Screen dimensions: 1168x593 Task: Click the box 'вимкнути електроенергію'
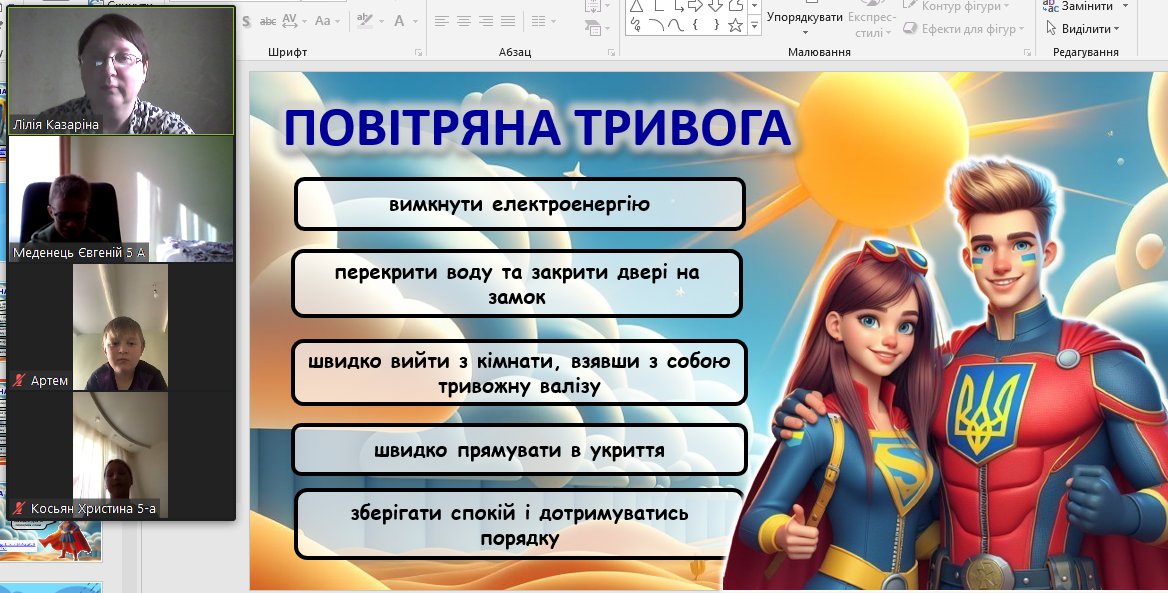pyautogui.click(x=519, y=204)
